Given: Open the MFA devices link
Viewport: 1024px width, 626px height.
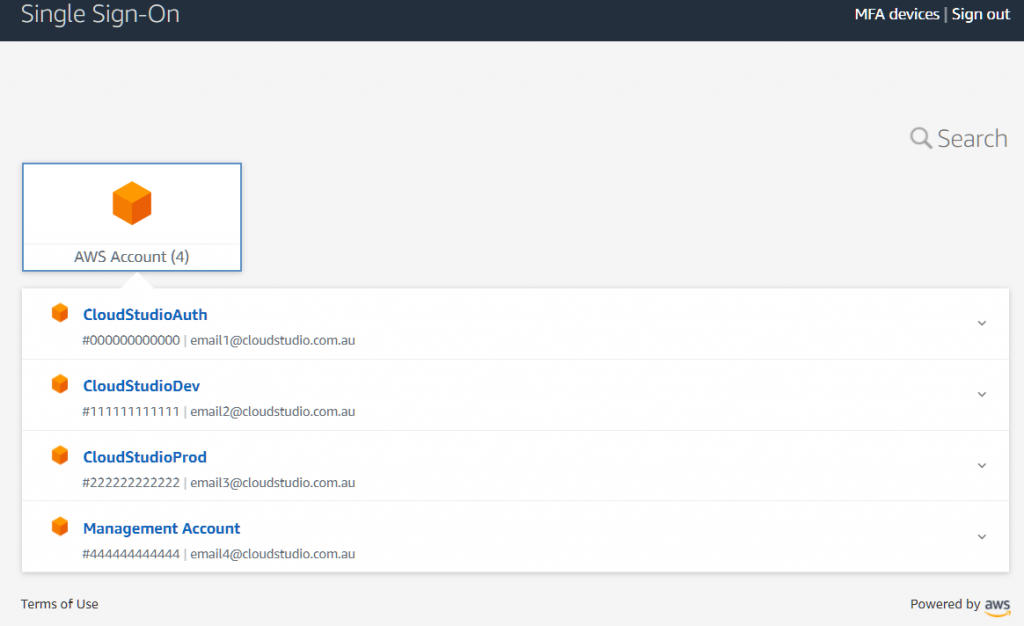Looking at the screenshot, I should tap(897, 14).
